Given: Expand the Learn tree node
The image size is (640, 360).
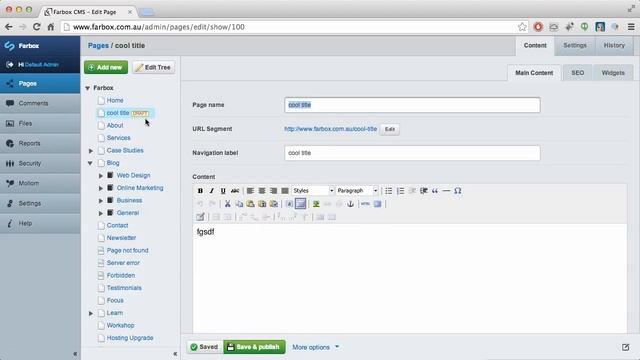Looking at the screenshot, I should [x=91, y=313].
